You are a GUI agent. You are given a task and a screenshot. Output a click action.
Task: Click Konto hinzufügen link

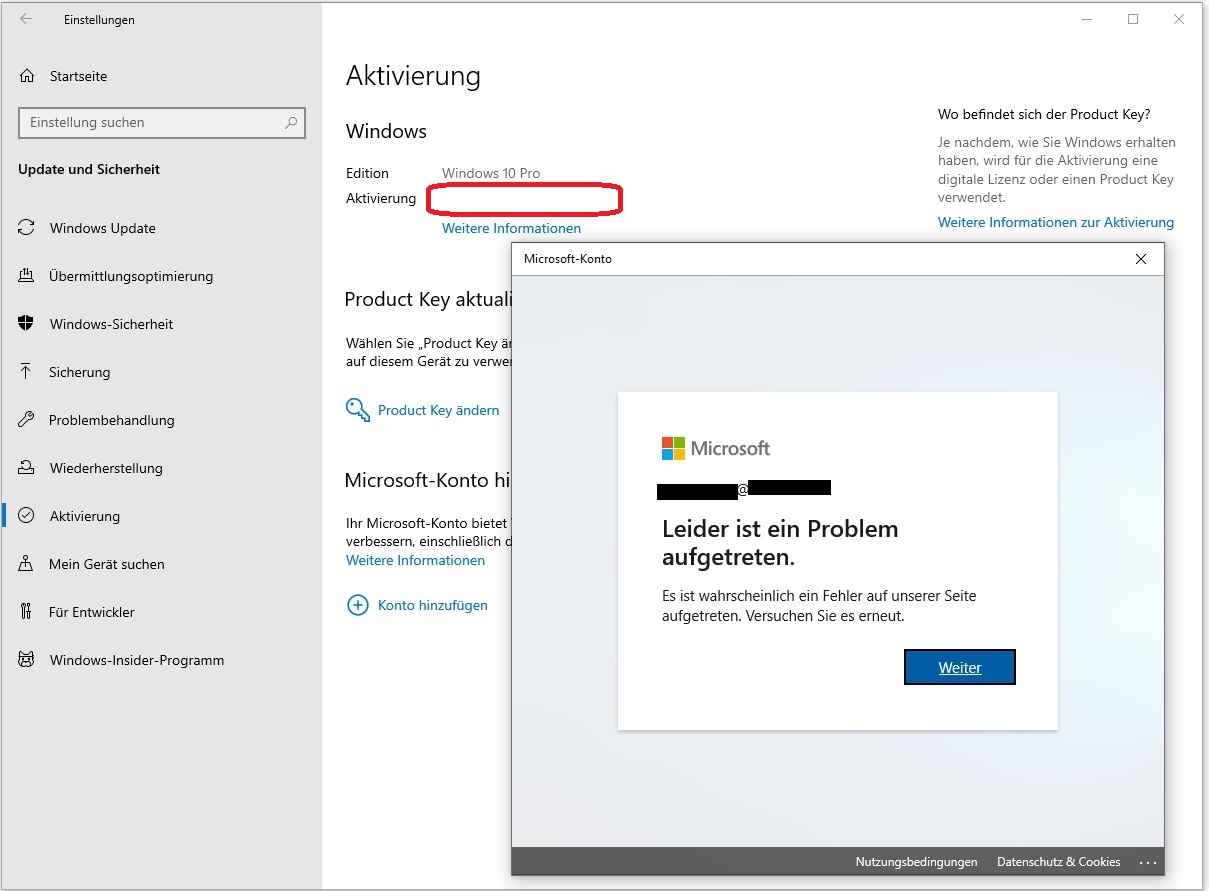click(x=433, y=605)
